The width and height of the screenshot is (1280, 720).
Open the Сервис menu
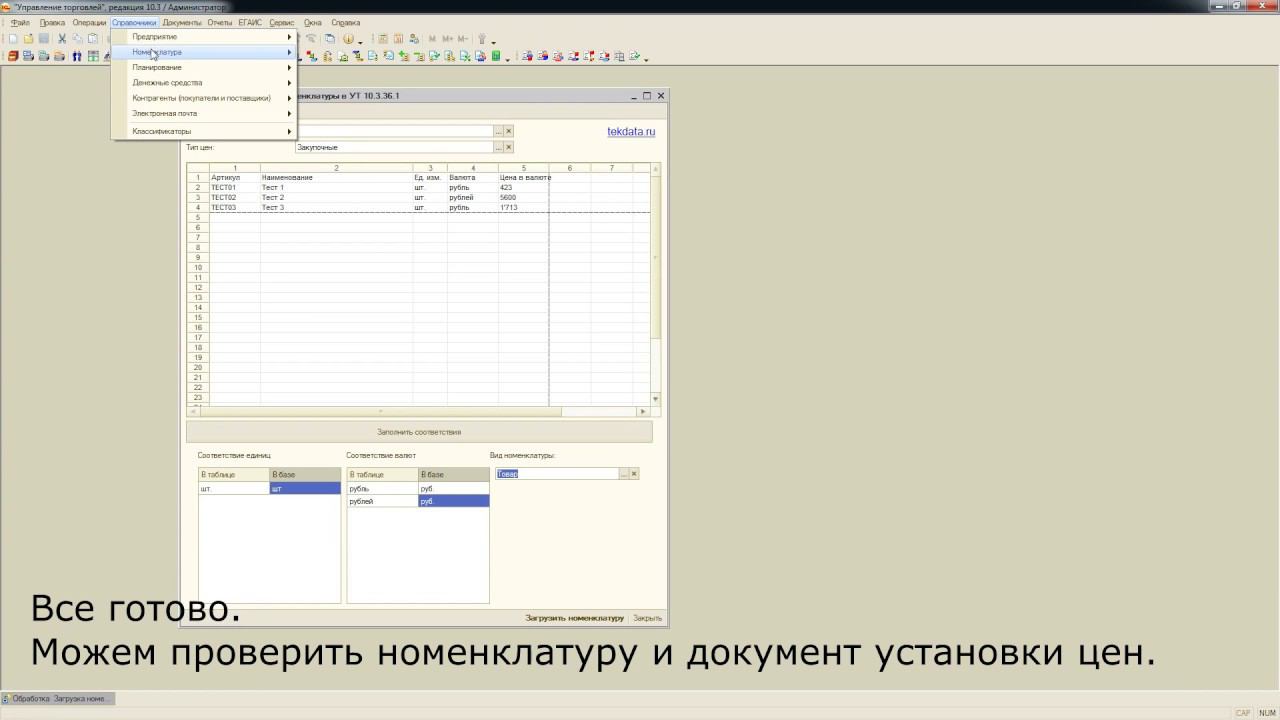point(282,22)
